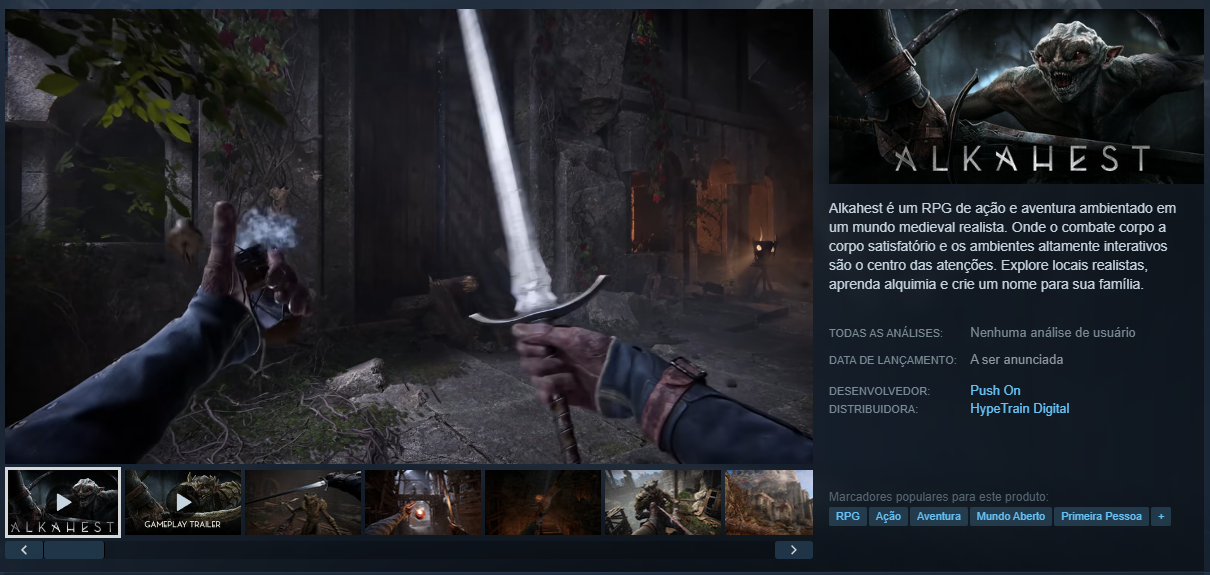Play the Gameplay Trailer thumbnail
Image resolution: width=1210 pixels, height=575 pixels.
(x=183, y=502)
